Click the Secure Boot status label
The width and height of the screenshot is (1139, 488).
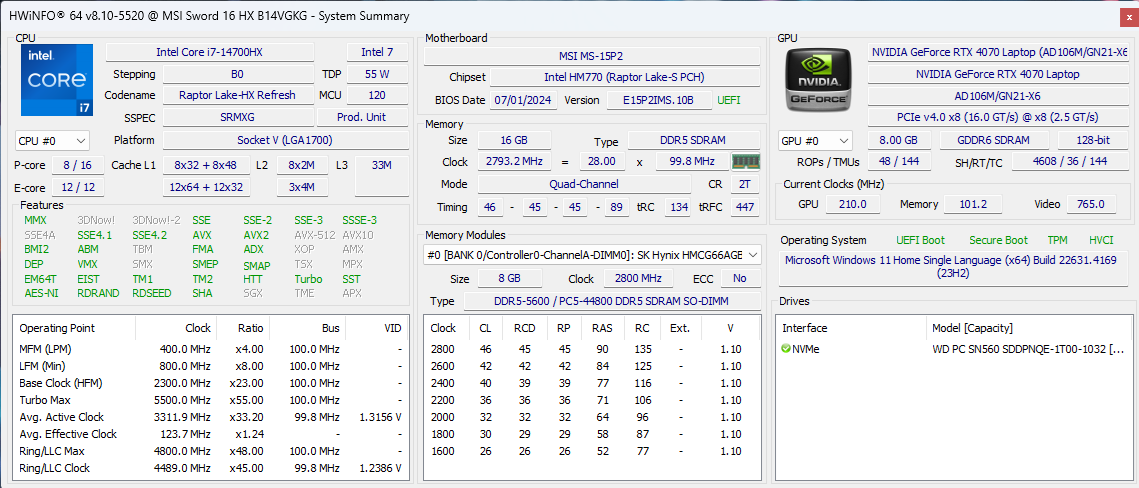tap(997, 240)
